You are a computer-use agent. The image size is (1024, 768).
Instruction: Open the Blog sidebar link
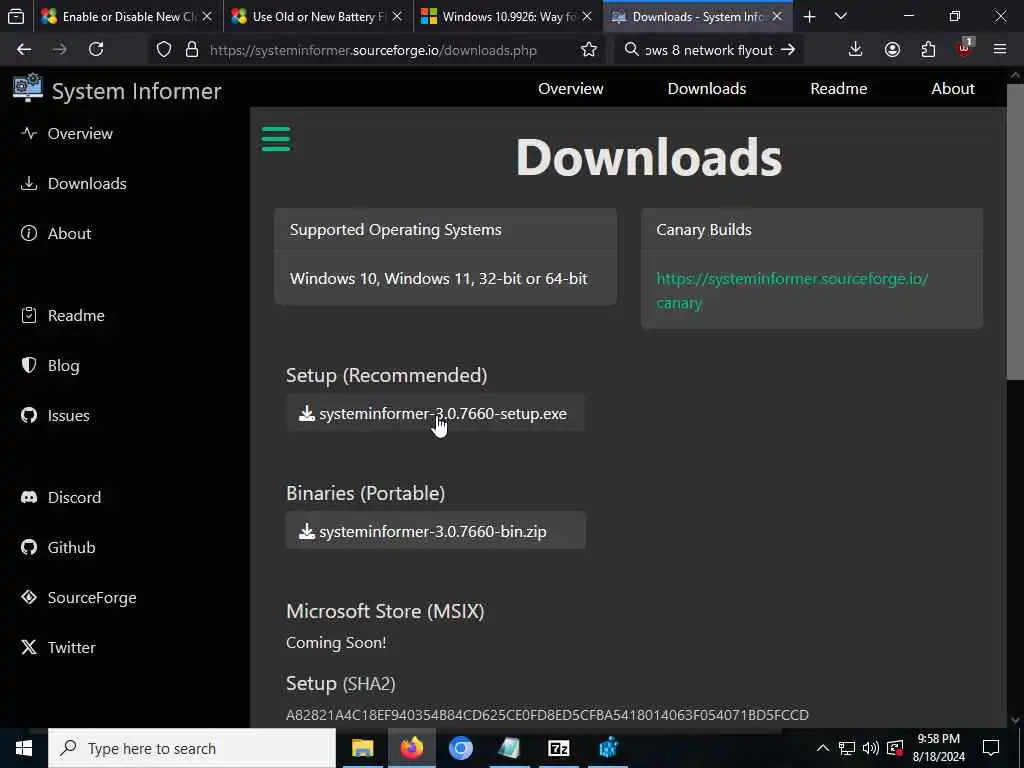point(50,366)
